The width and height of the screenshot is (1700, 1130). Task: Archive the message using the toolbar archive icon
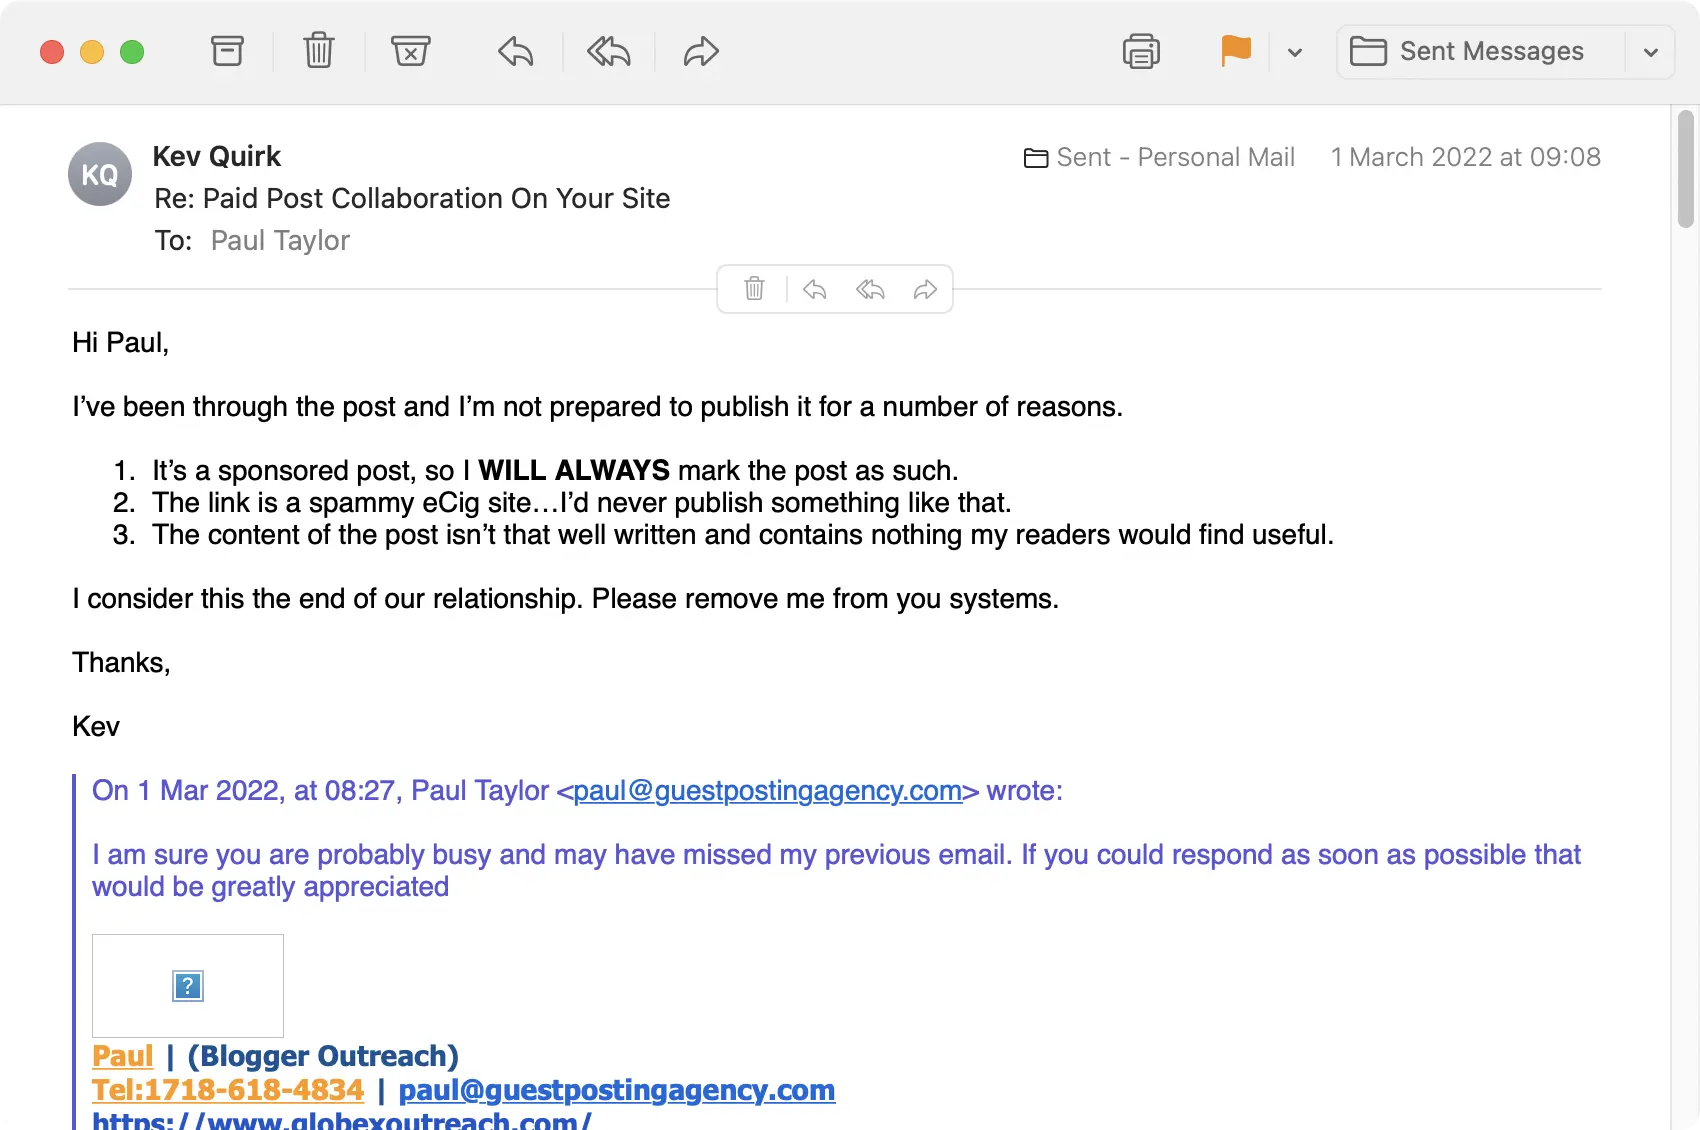pyautogui.click(x=227, y=51)
